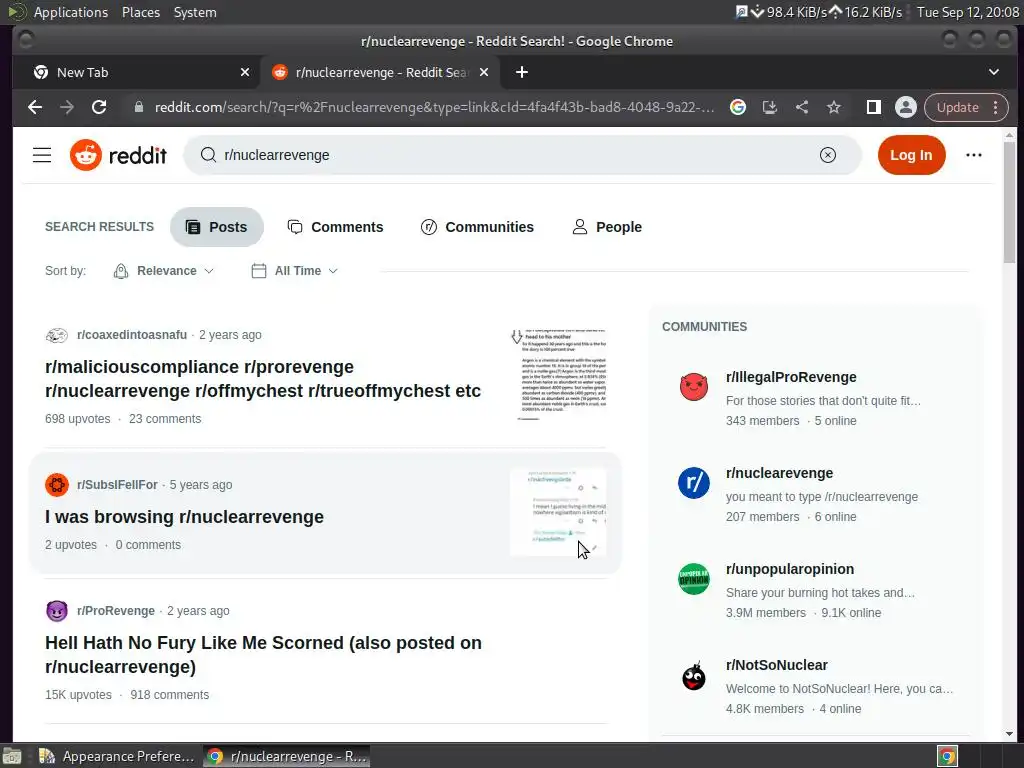Click the r/nuclearevenge community avatar

[694, 483]
